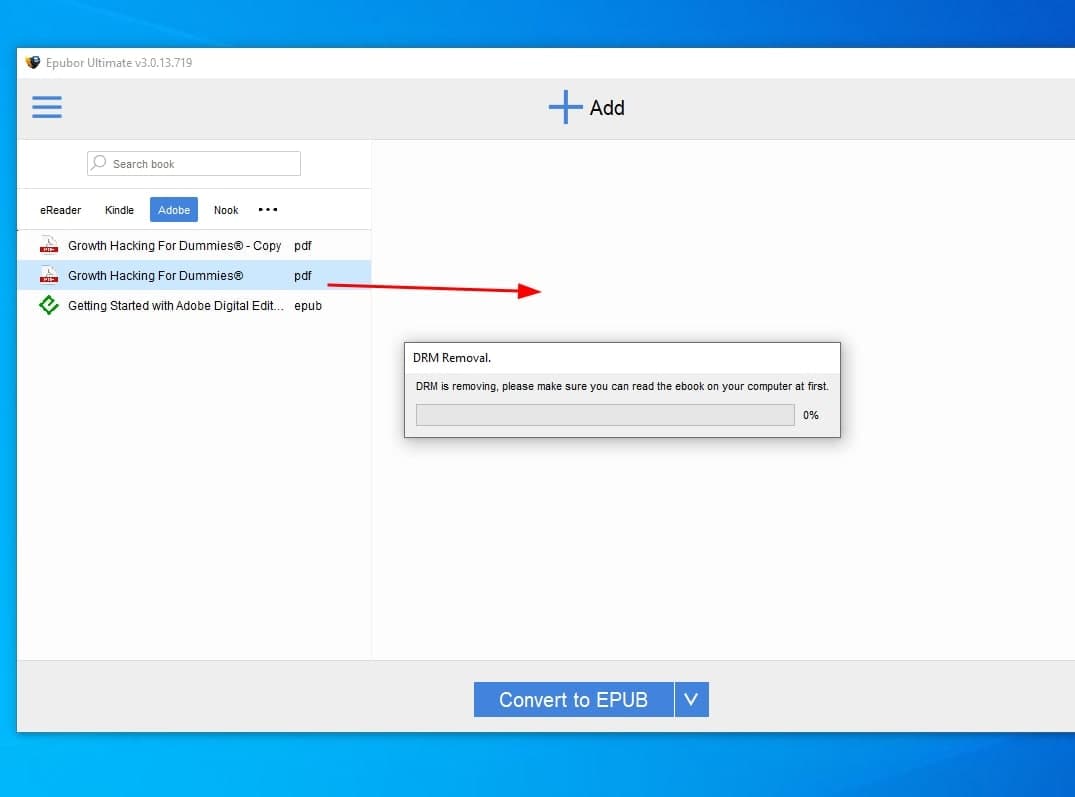
Task: Click the Add text label
Action: coord(607,108)
